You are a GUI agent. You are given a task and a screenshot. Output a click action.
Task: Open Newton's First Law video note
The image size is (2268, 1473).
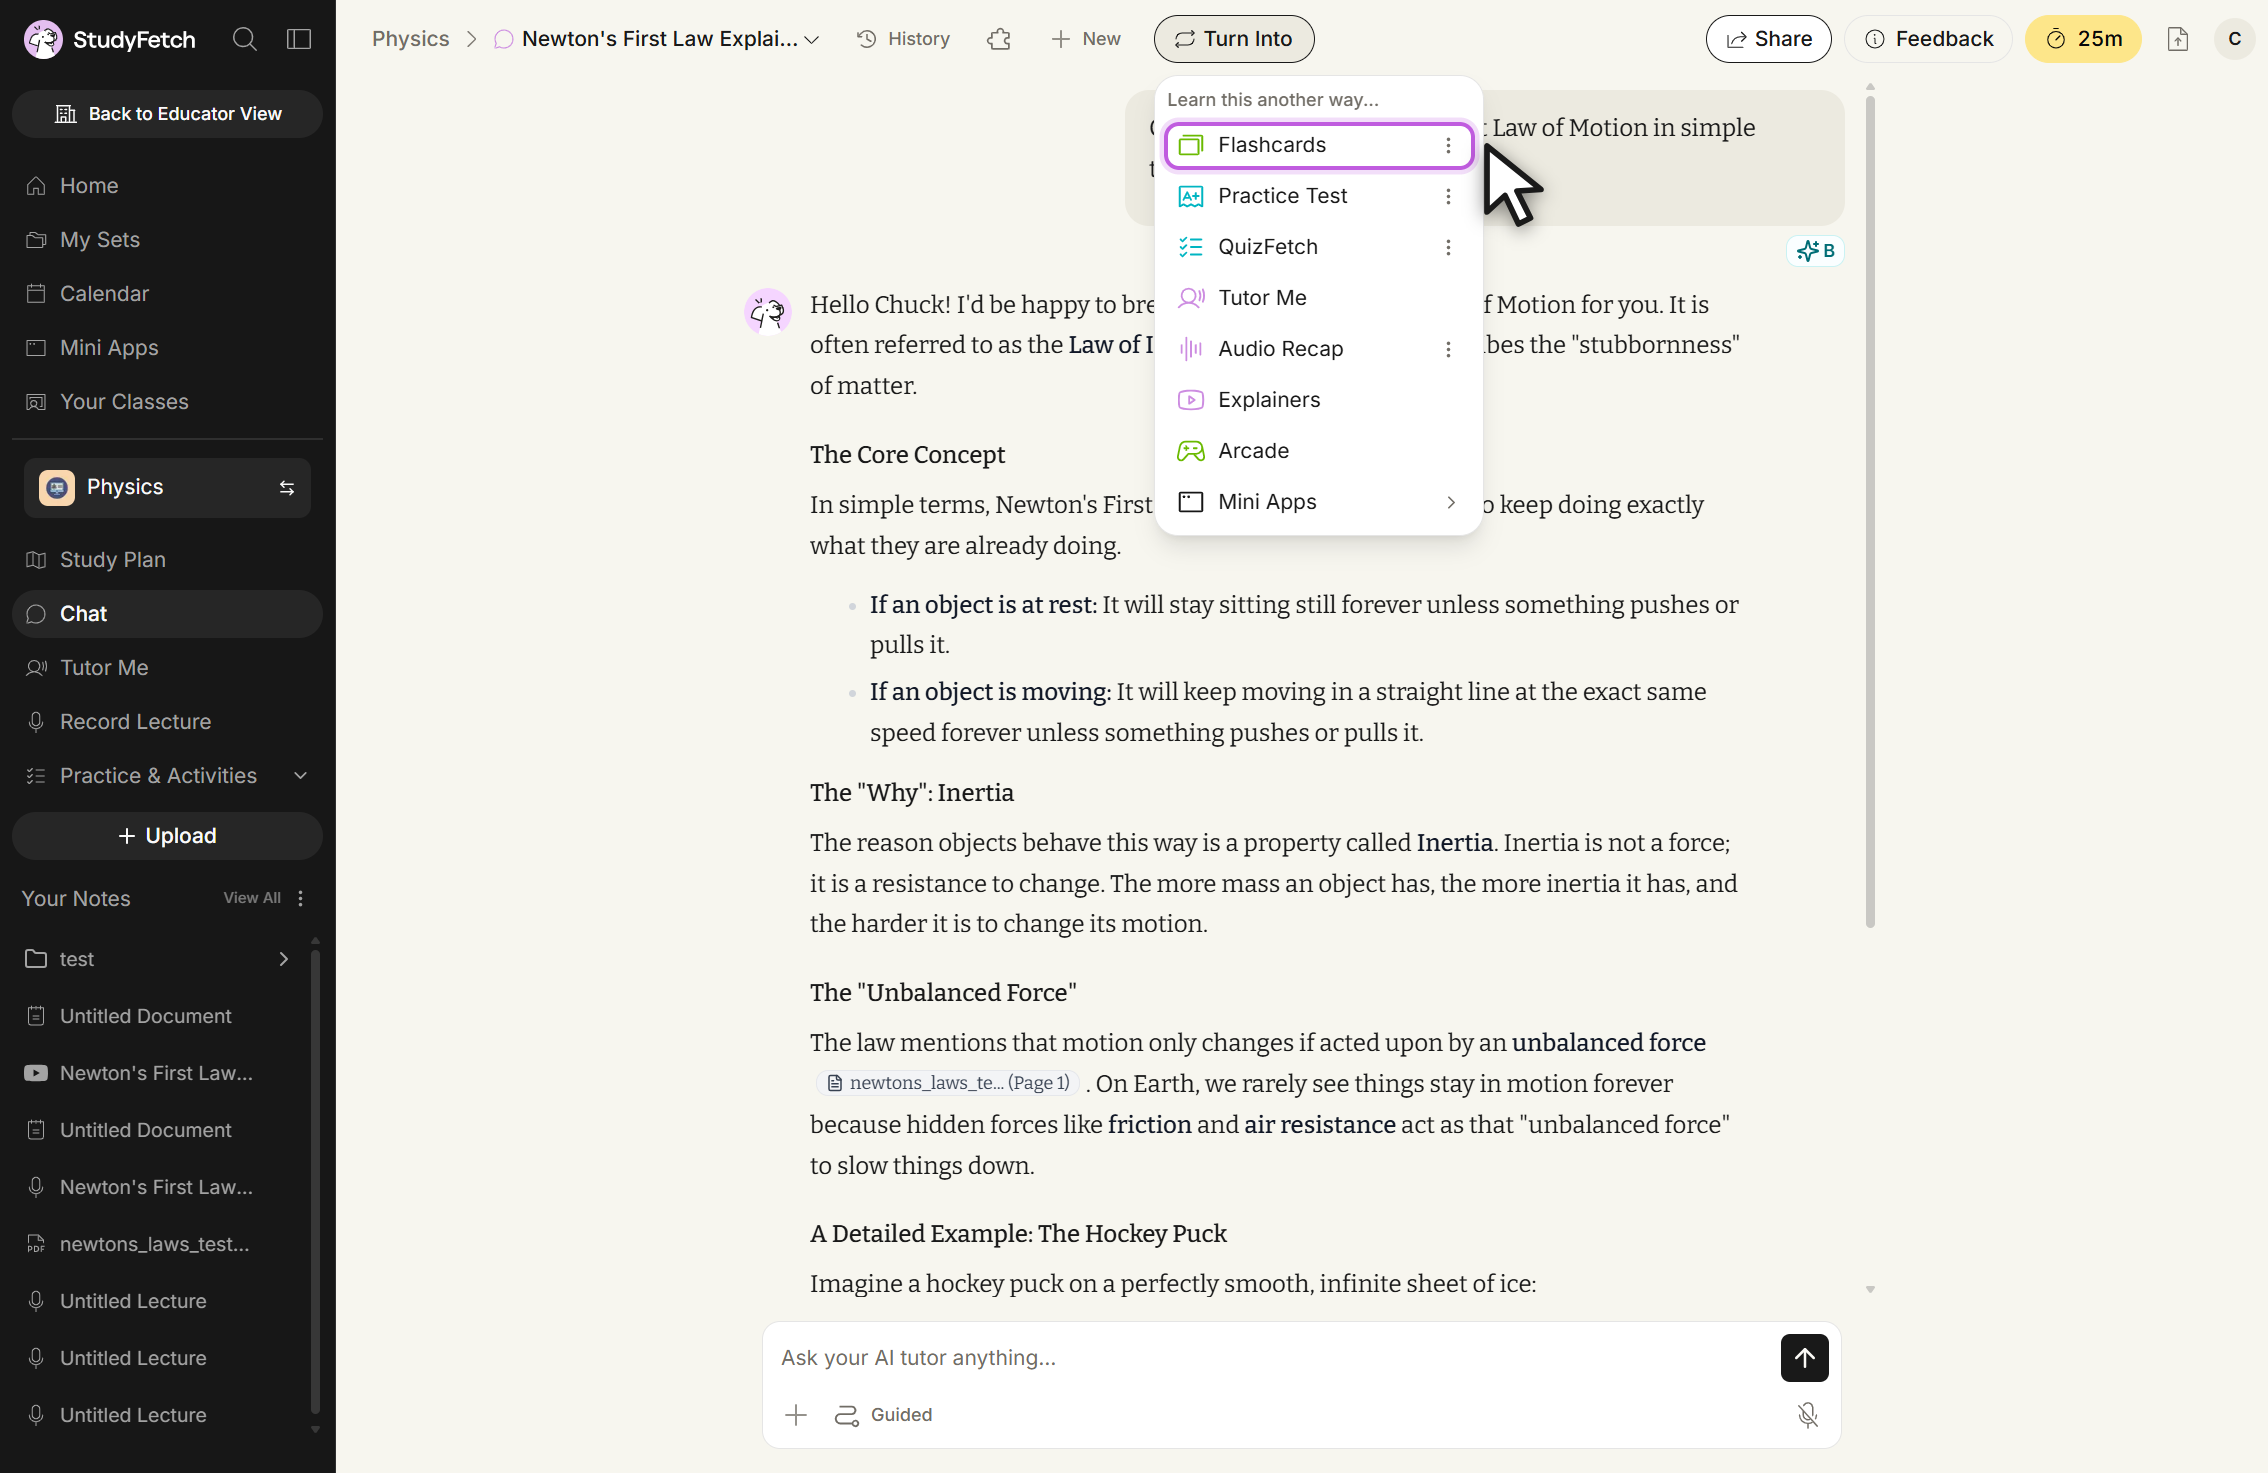point(158,1073)
